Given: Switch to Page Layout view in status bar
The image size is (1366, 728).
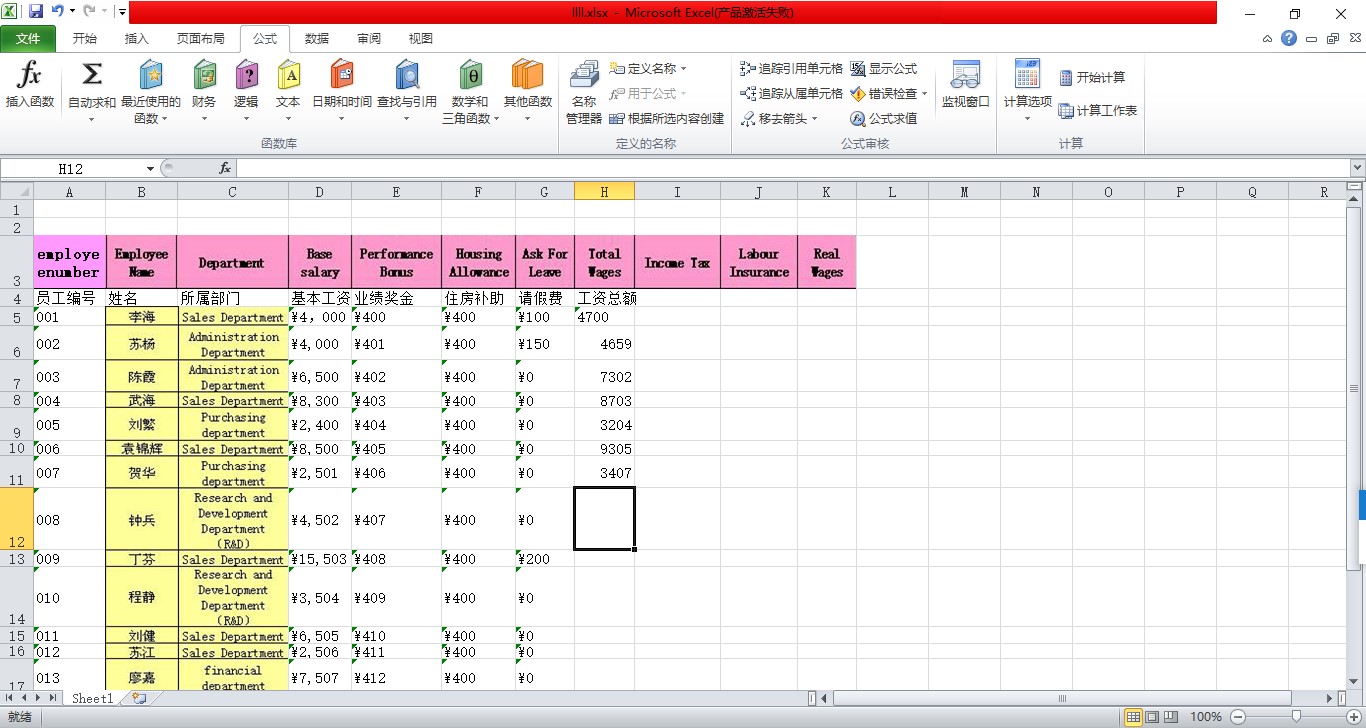Looking at the screenshot, I should [1152, 717].
